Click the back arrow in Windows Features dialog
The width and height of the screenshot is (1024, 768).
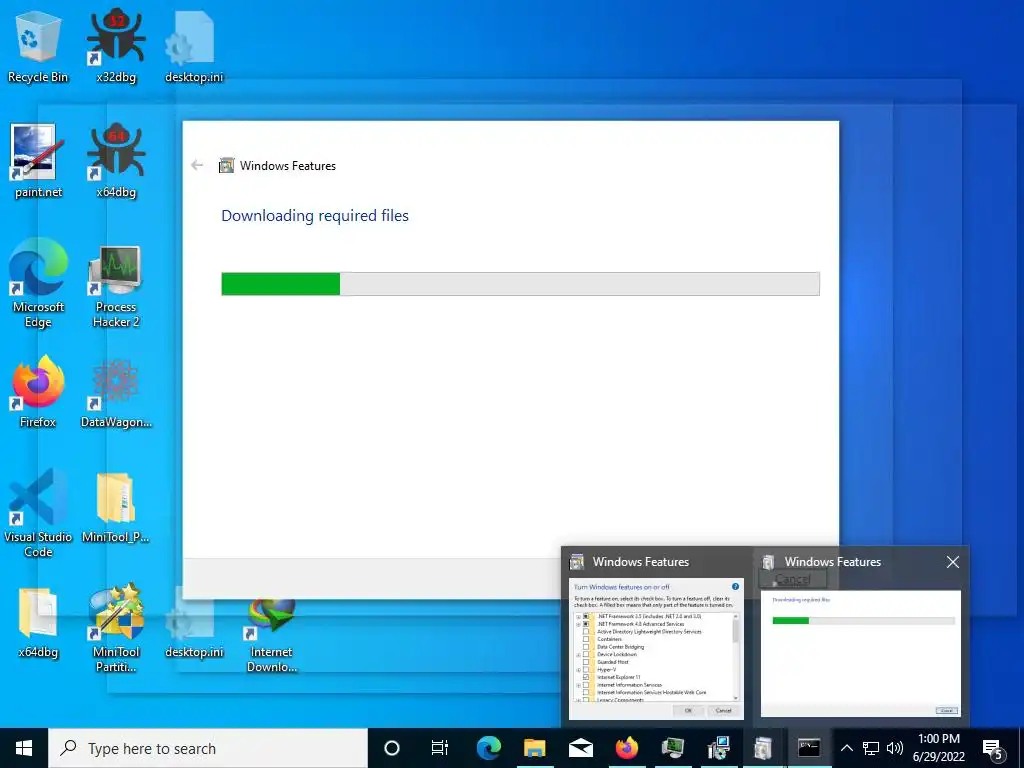pos(197,165)
